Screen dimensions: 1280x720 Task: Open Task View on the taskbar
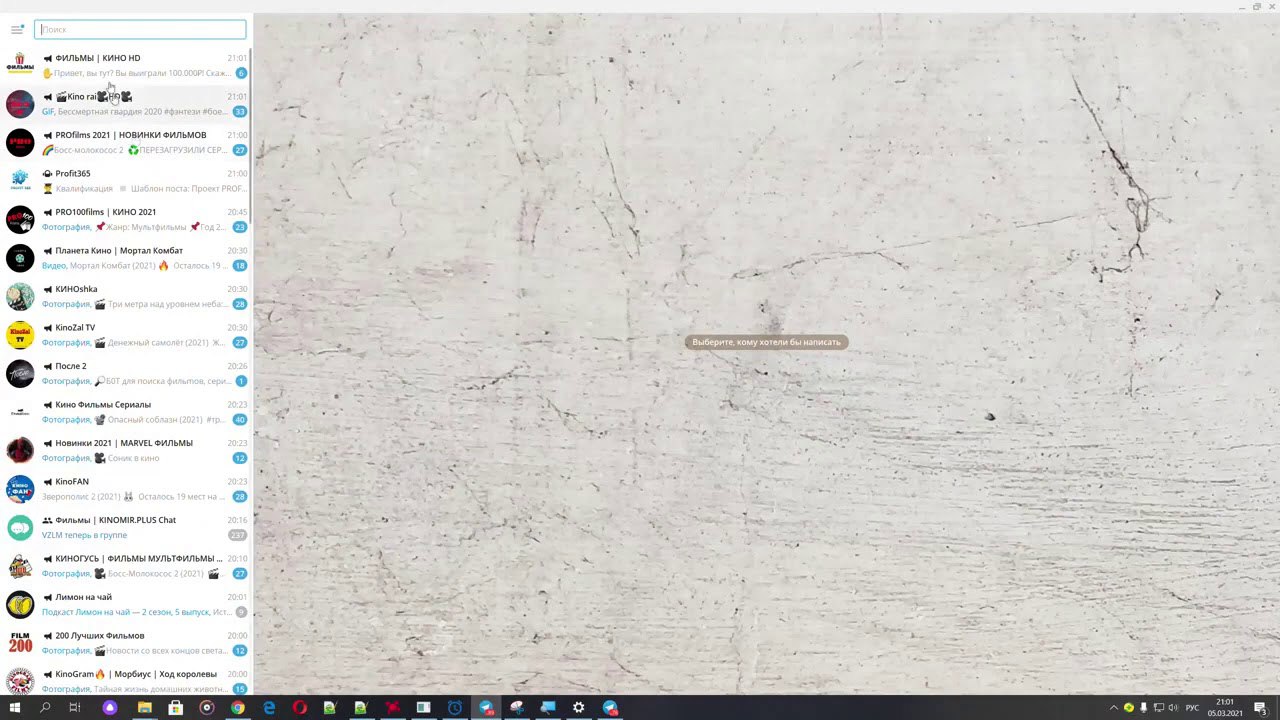click(x=74, y=708)
